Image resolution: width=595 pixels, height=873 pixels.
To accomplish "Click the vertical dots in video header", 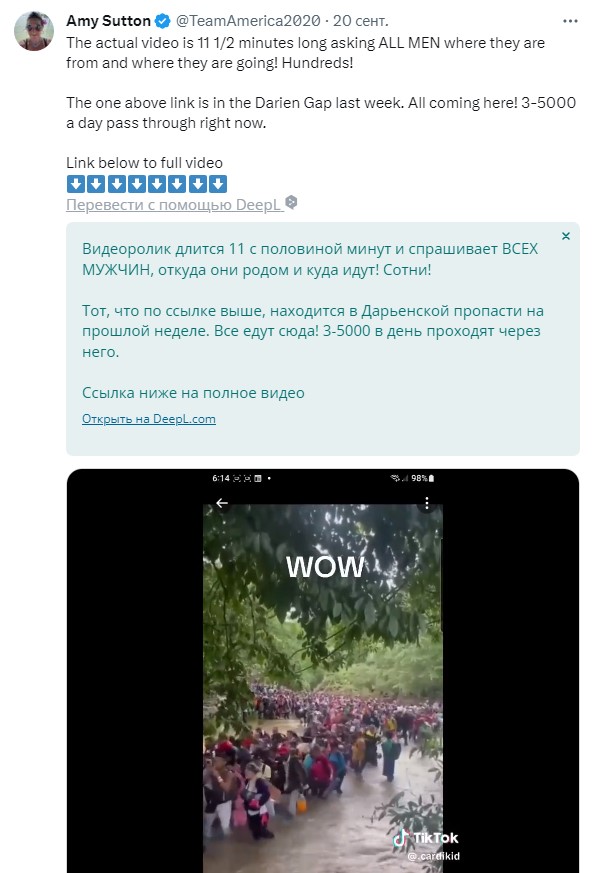I will [427, 503].
